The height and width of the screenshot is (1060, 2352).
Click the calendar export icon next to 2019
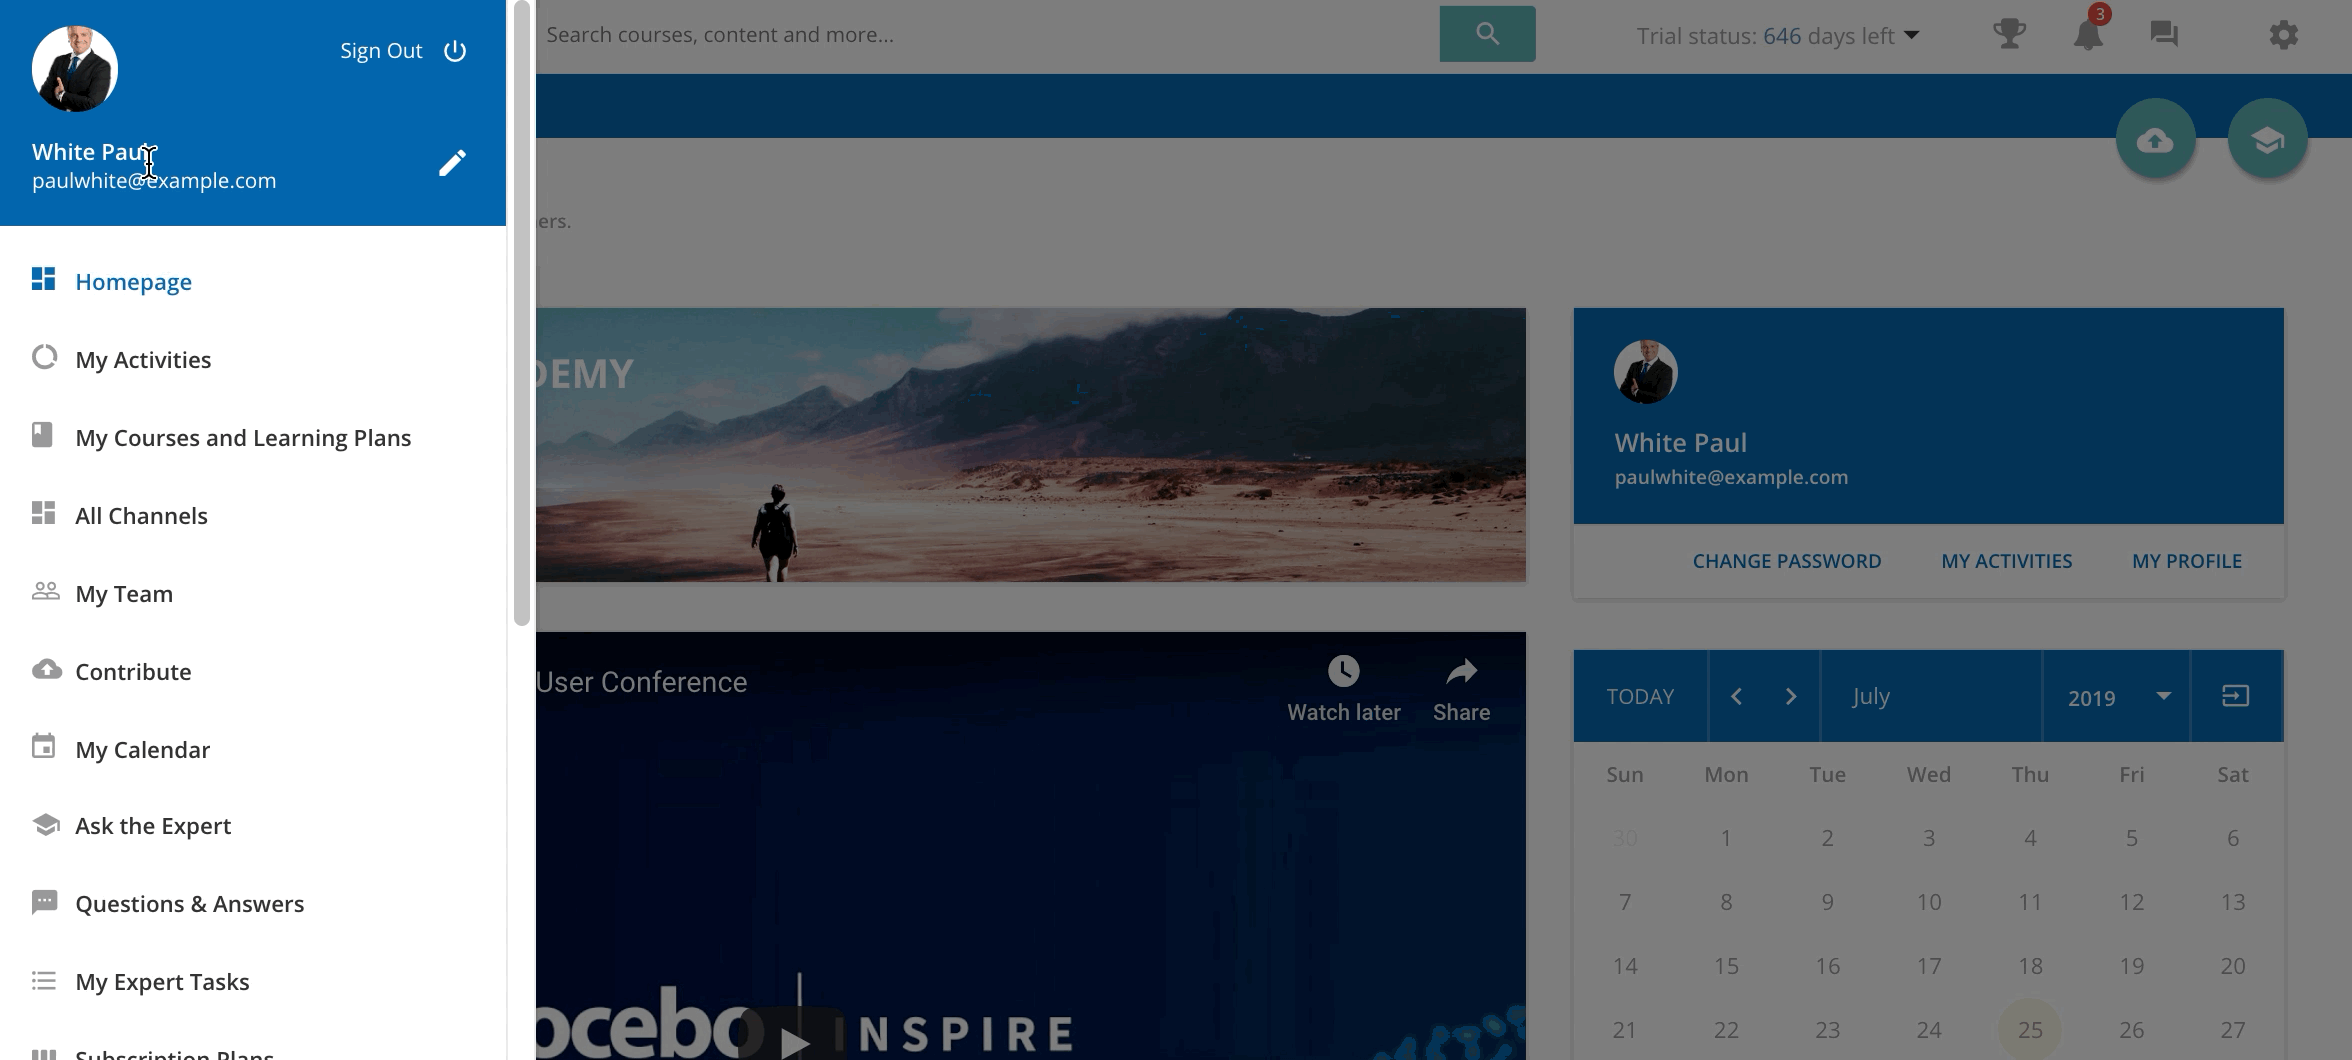pos(2235,696)
